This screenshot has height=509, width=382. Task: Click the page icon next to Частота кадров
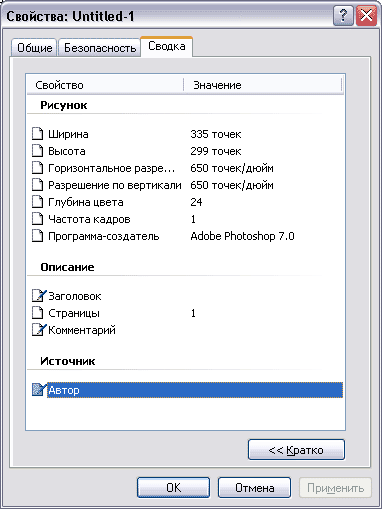coord(37,219)
